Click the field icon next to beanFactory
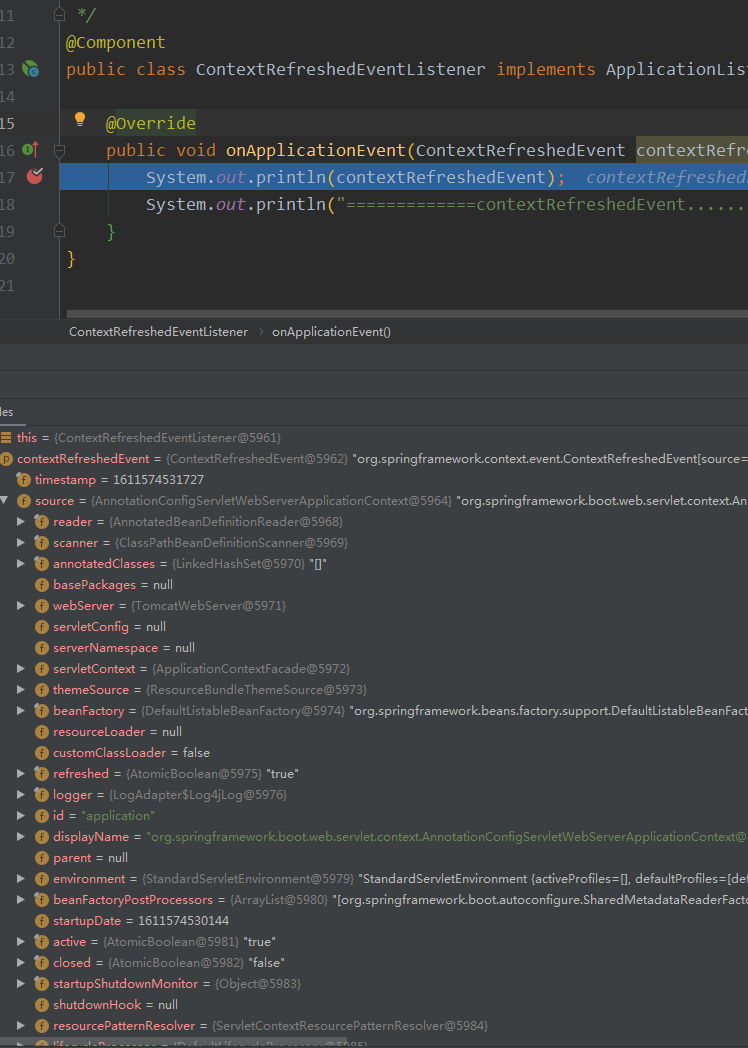 [x=41, y=710]
